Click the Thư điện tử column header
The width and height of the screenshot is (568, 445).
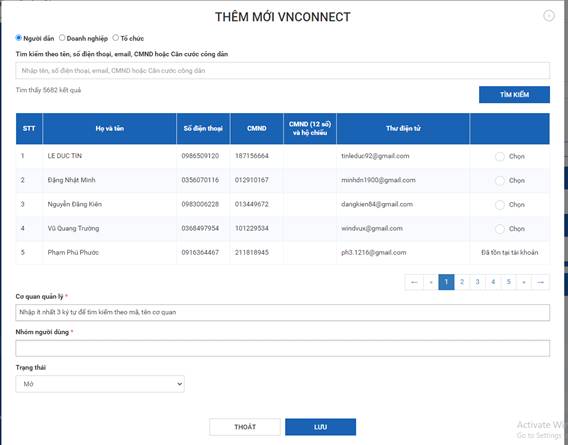click(x=403, y=128)
